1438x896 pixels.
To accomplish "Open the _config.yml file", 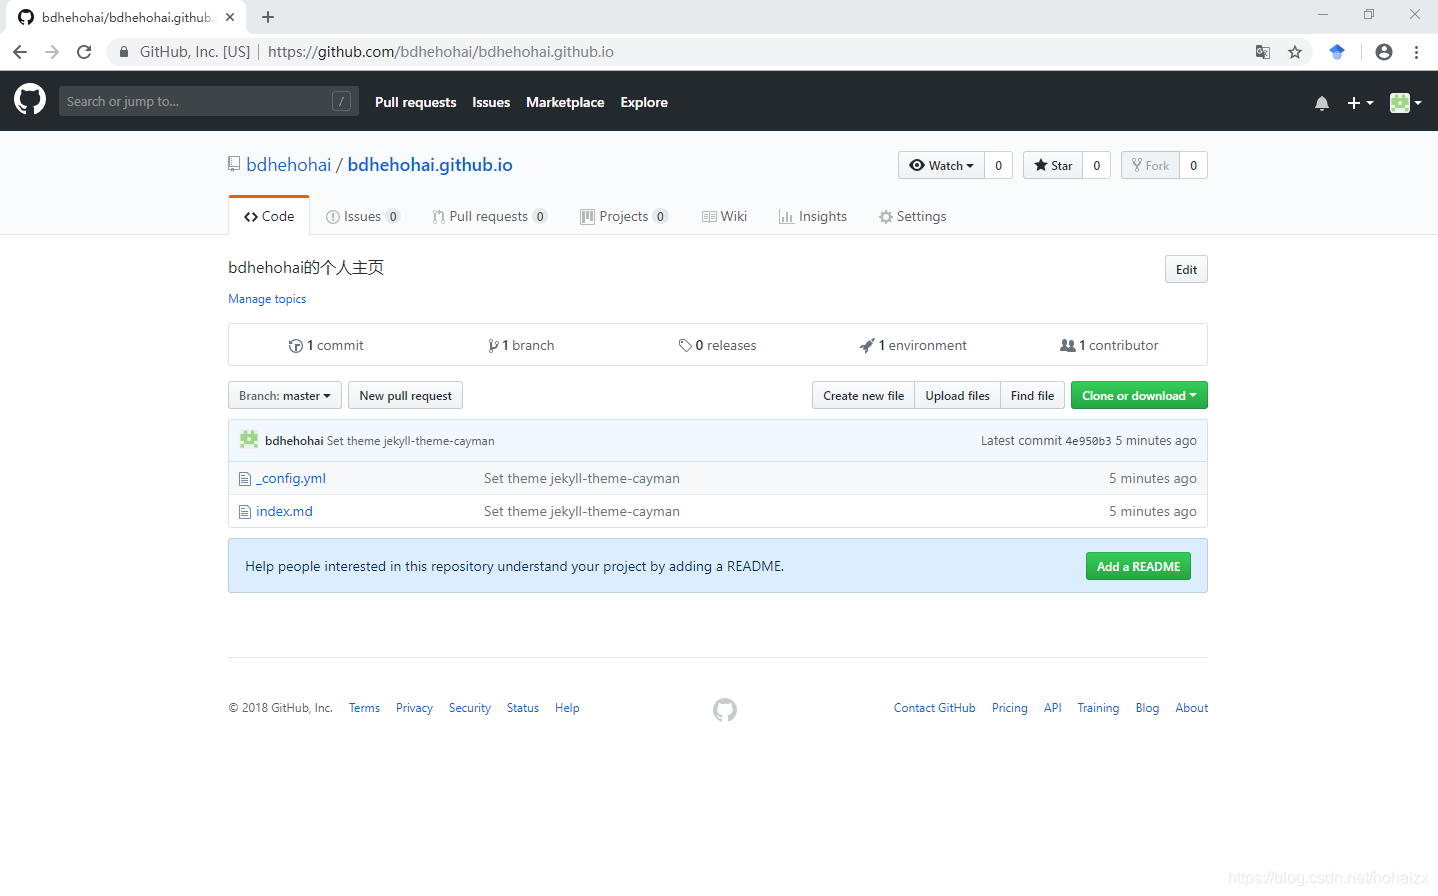I will point(291,478).
